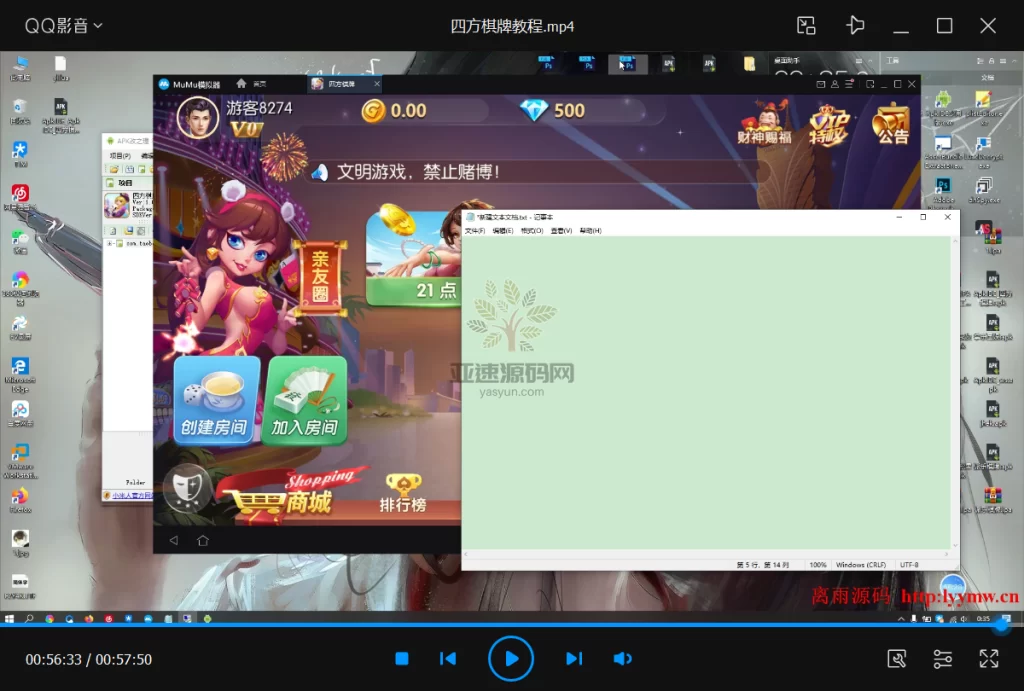Open the Windows Start button in the video
The height and width of the screenshot is (691, 1024).
coord(9,619)
